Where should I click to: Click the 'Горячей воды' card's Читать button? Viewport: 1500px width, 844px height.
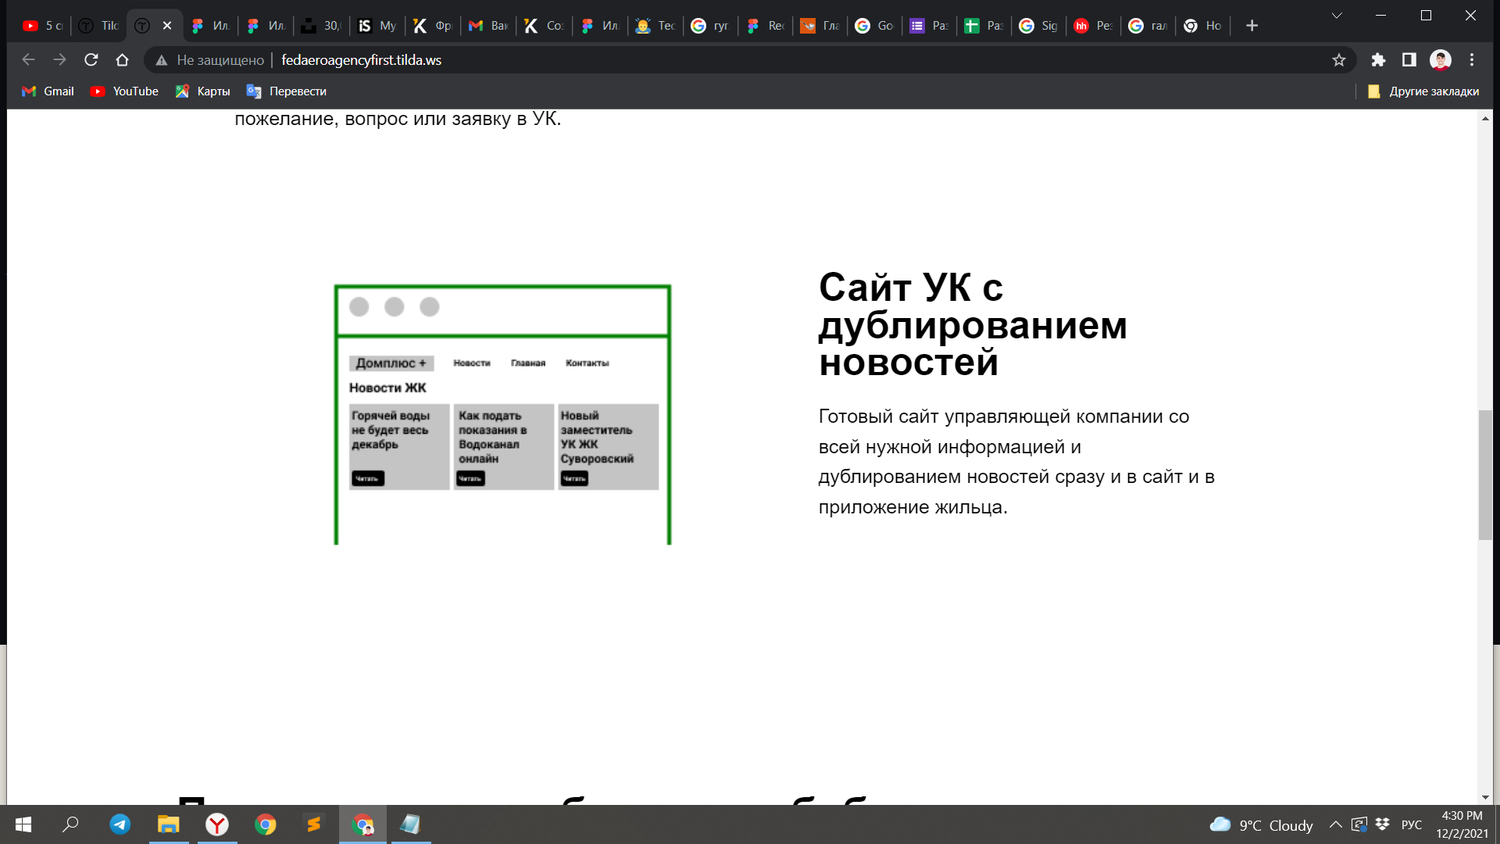click(368, 478)
